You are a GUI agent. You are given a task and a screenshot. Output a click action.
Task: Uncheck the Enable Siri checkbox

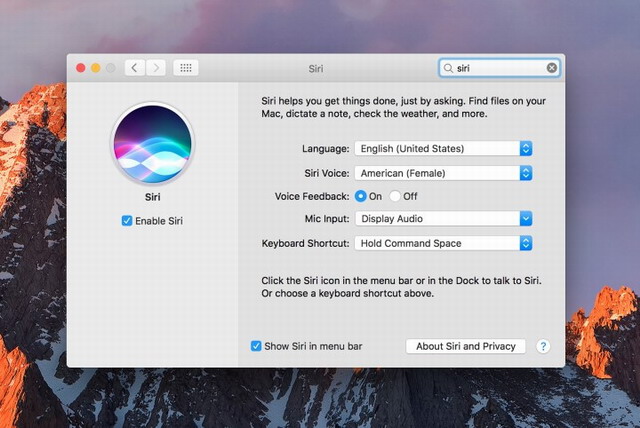coord(127,220)
